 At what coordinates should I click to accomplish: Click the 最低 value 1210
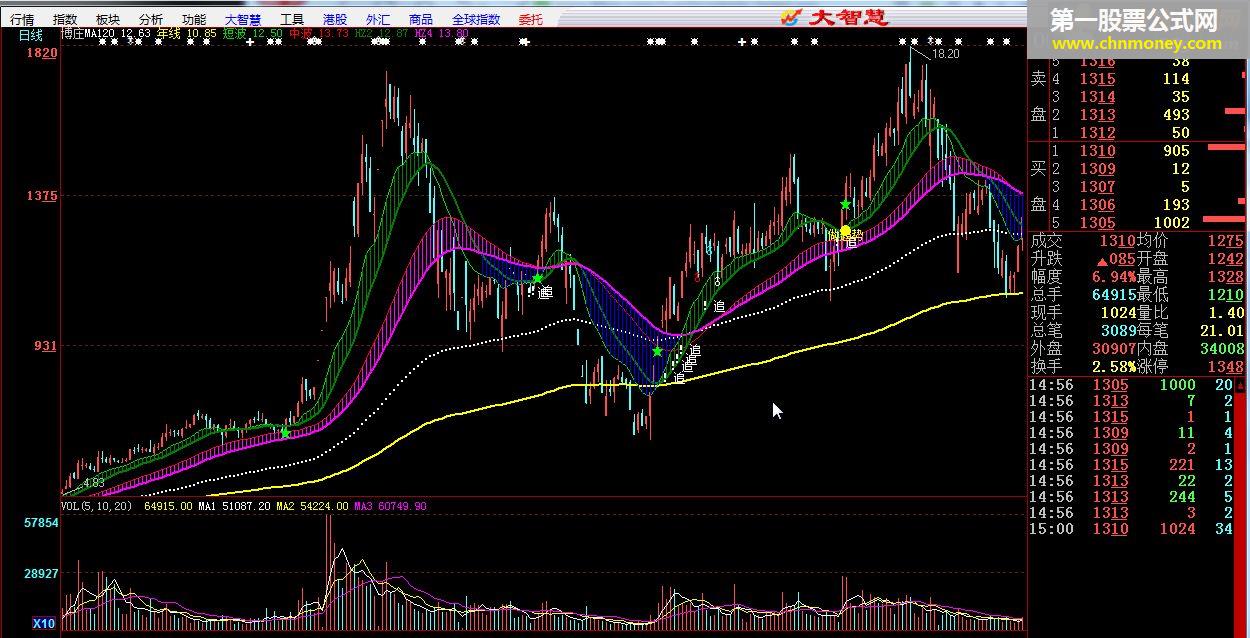coord(1225,295)
